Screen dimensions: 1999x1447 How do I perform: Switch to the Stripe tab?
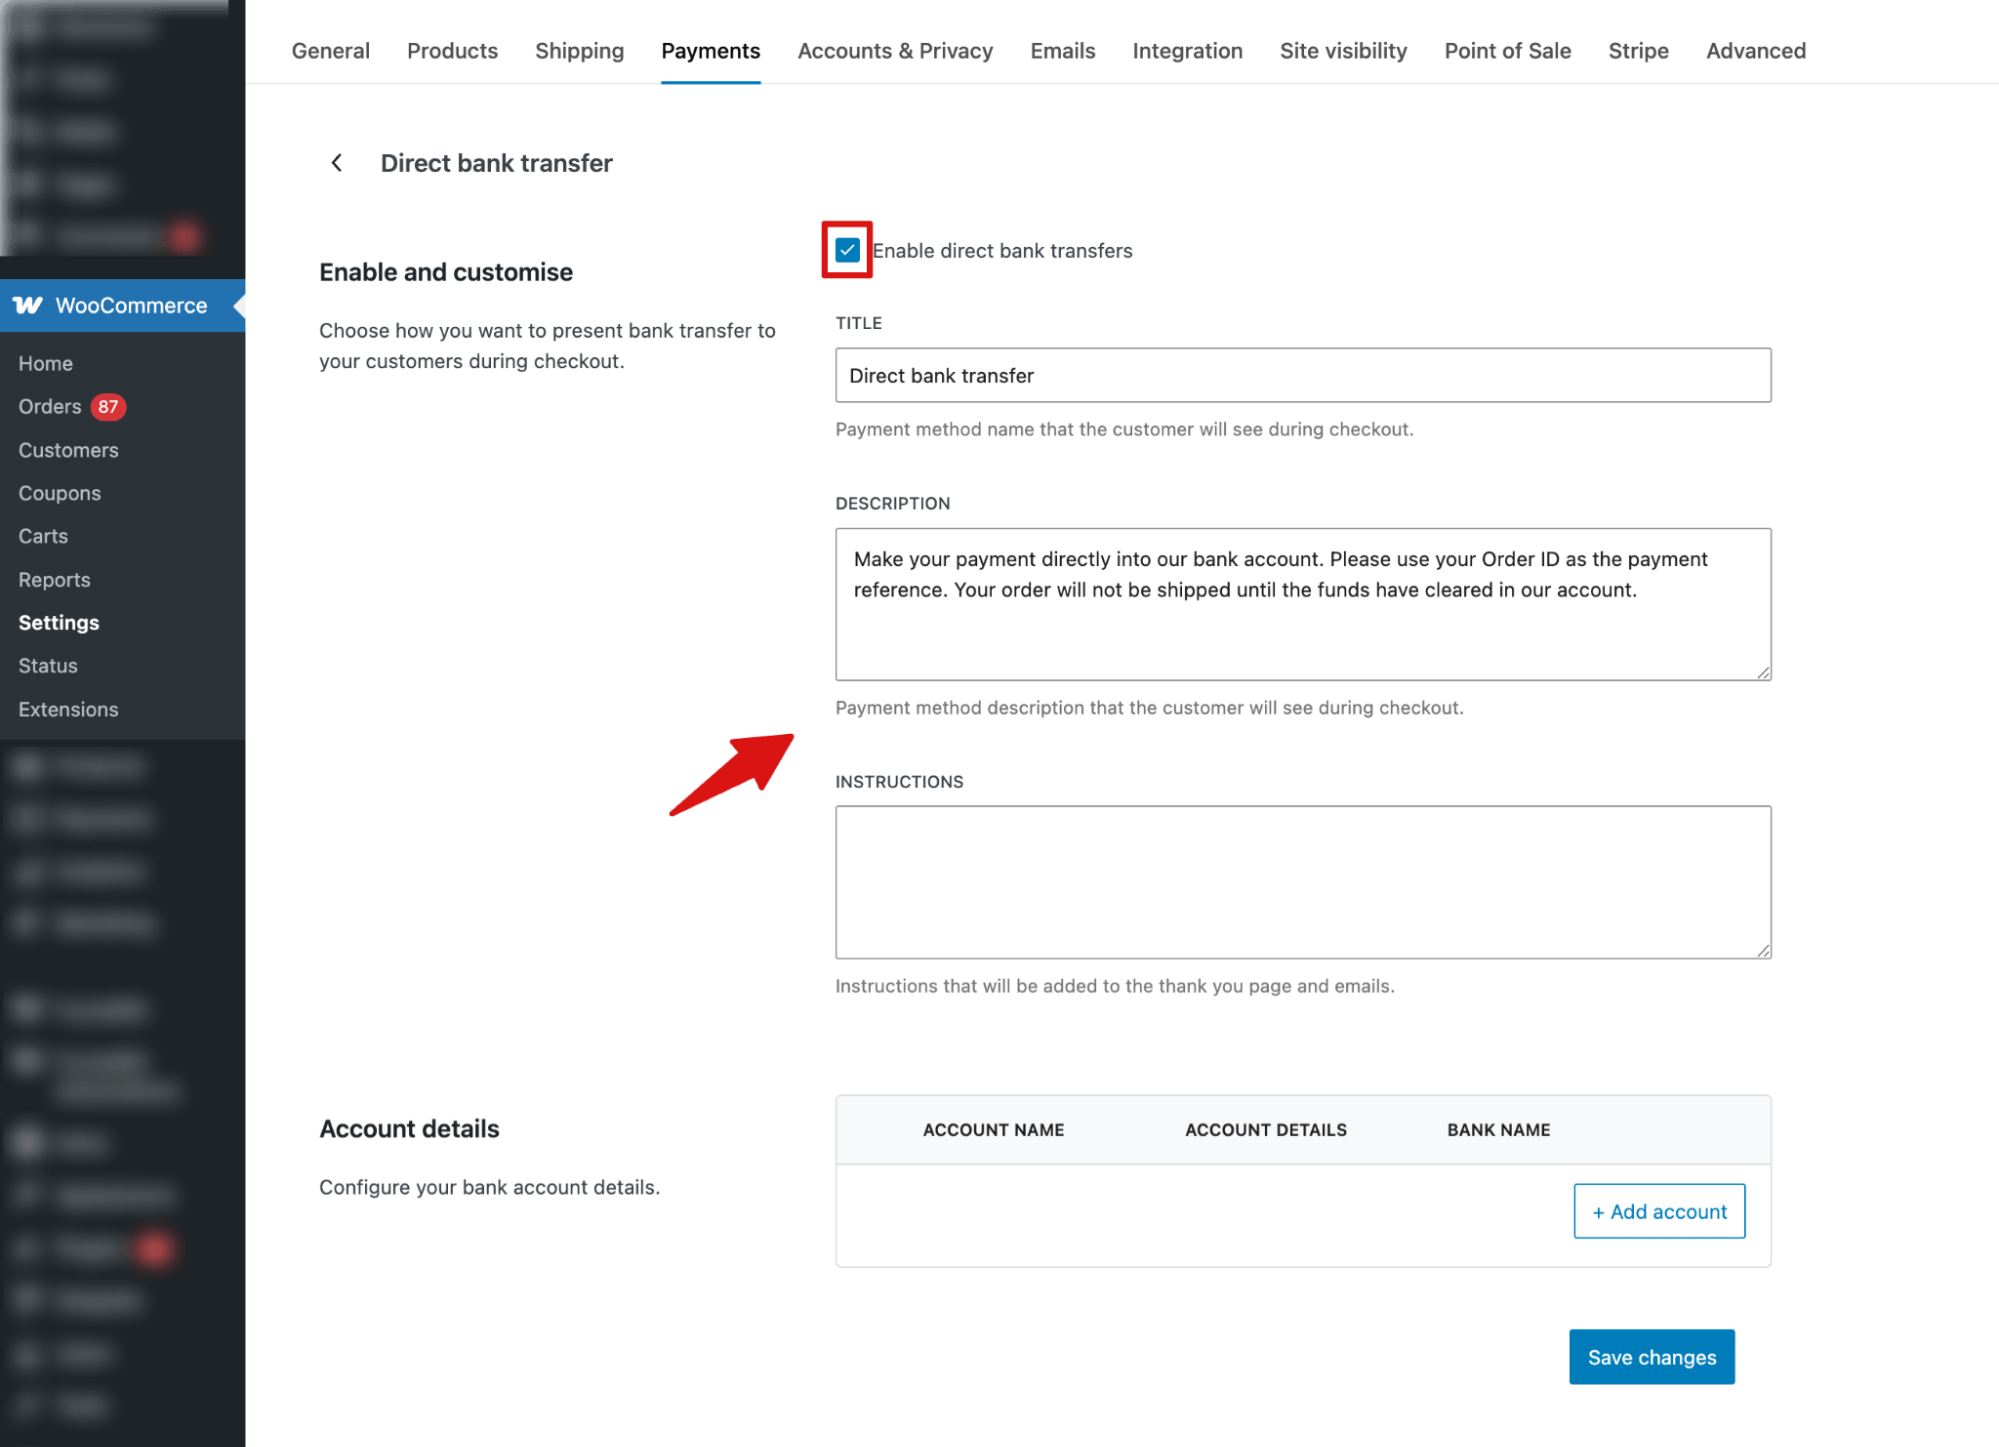[1638, 50]
